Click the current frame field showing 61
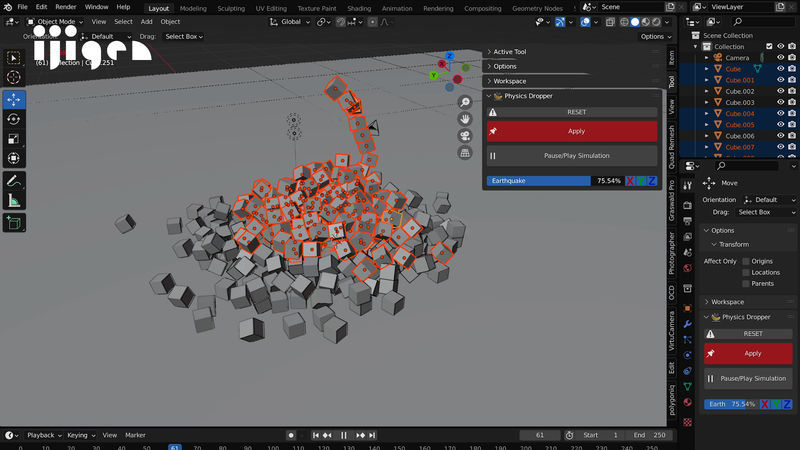Image resolution: width=800 pixels, height=450 pixels. [x=540, y=435]
